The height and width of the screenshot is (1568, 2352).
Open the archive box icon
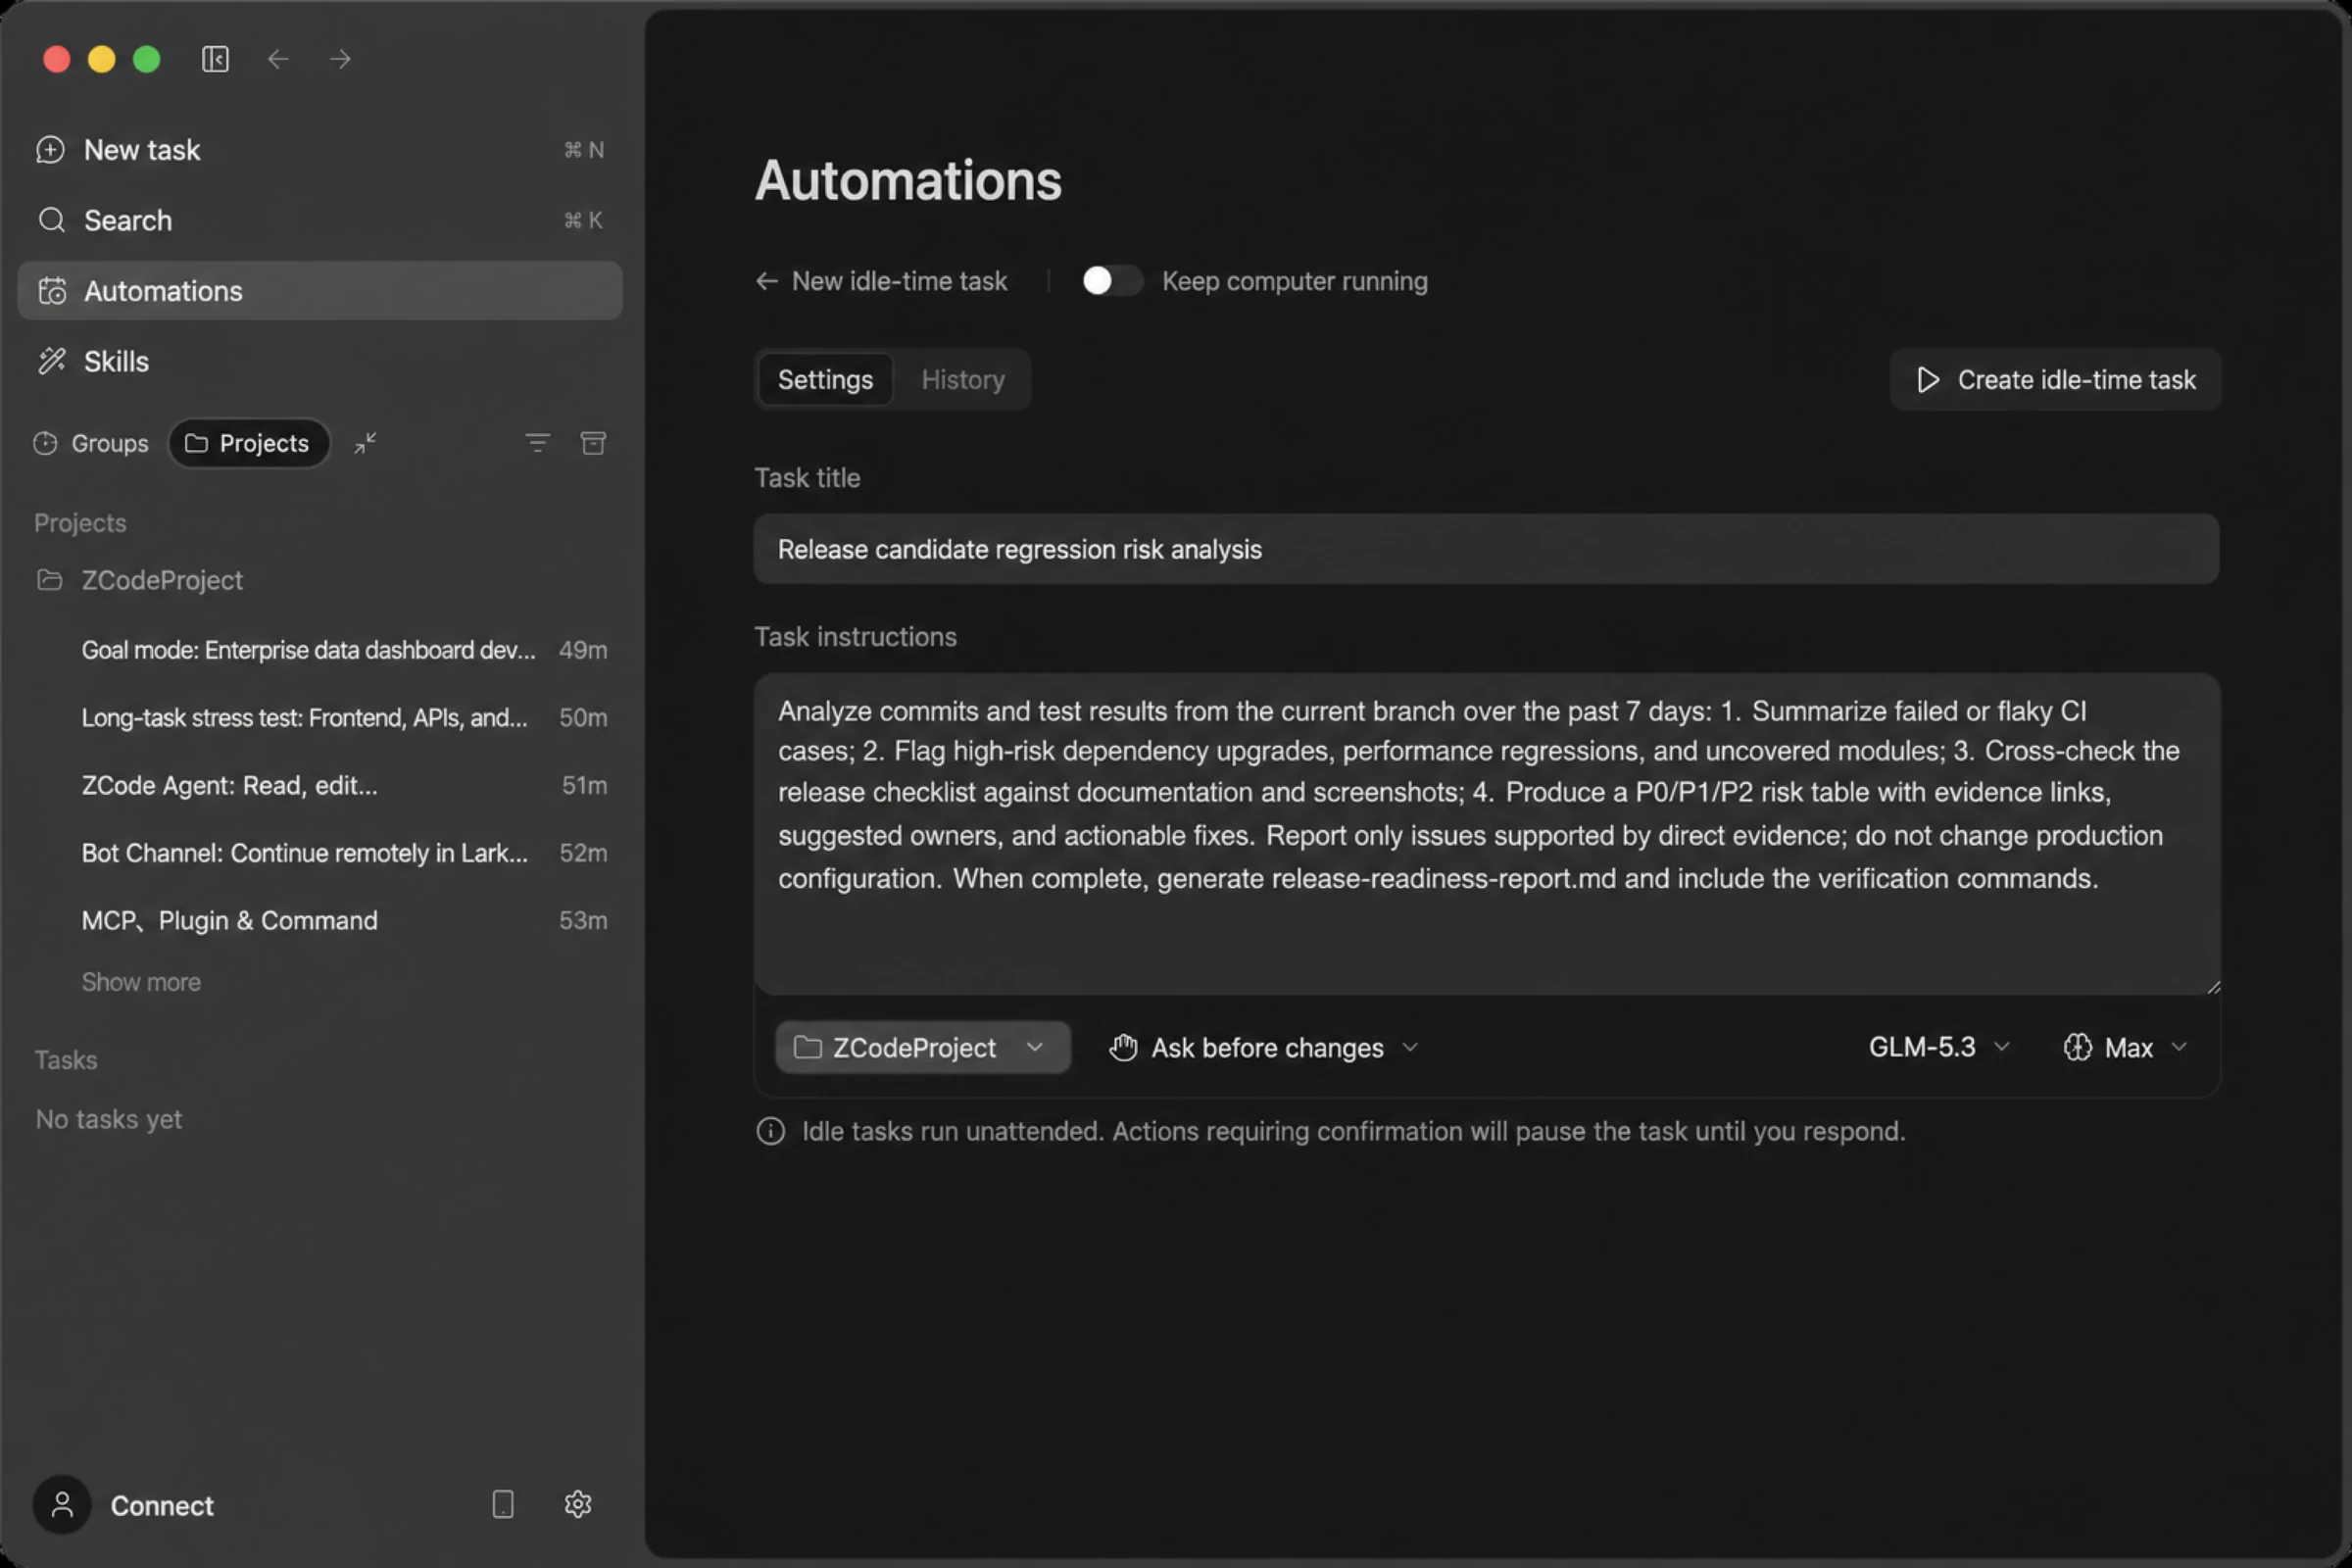click(593, 443)
